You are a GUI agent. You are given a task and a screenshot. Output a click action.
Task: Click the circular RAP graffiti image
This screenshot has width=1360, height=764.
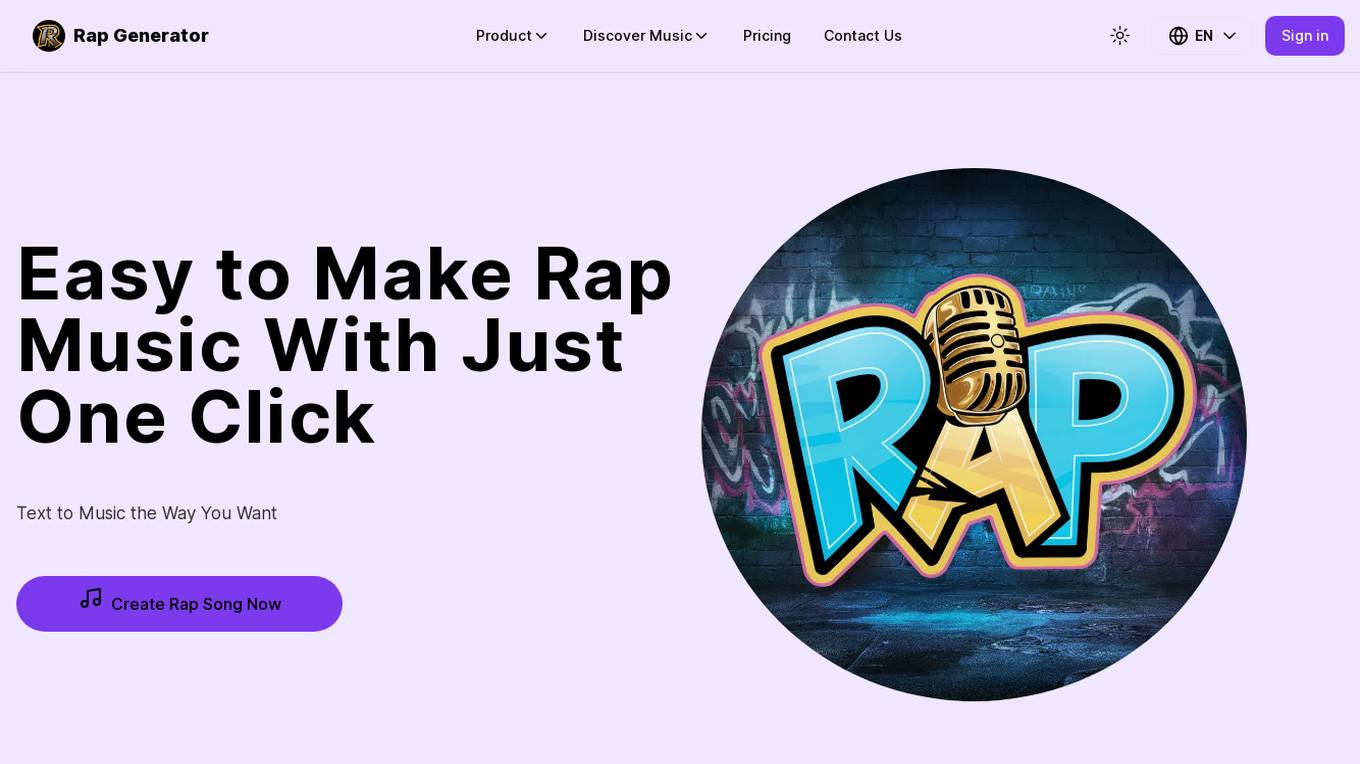click(974, 434)
